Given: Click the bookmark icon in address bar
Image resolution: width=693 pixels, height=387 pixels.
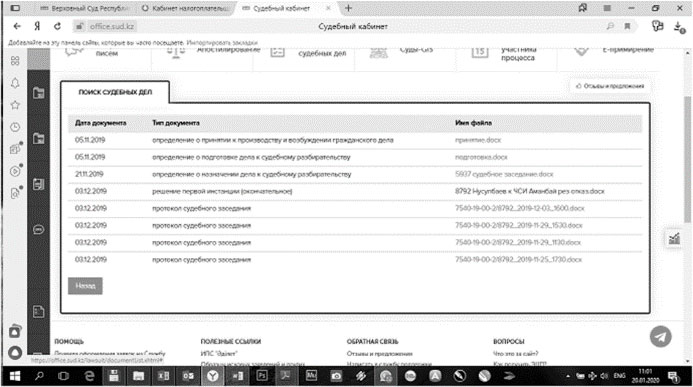Looking at the screenshot, I should (627, 27).
